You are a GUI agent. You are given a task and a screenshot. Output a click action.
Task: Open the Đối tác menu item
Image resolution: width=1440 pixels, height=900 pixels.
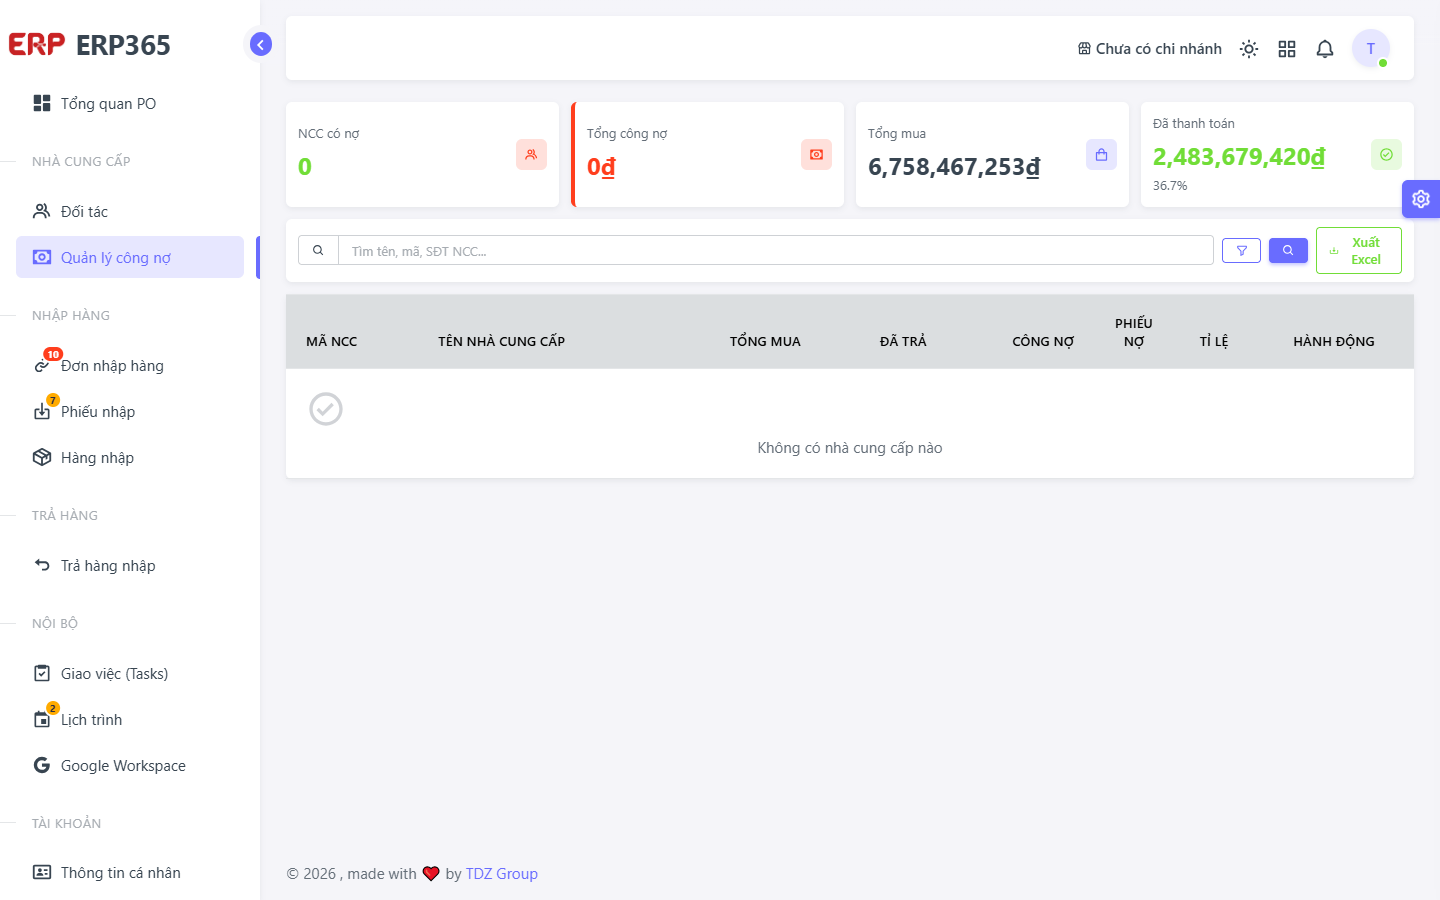pyautogui.click(x=130, y=211)
